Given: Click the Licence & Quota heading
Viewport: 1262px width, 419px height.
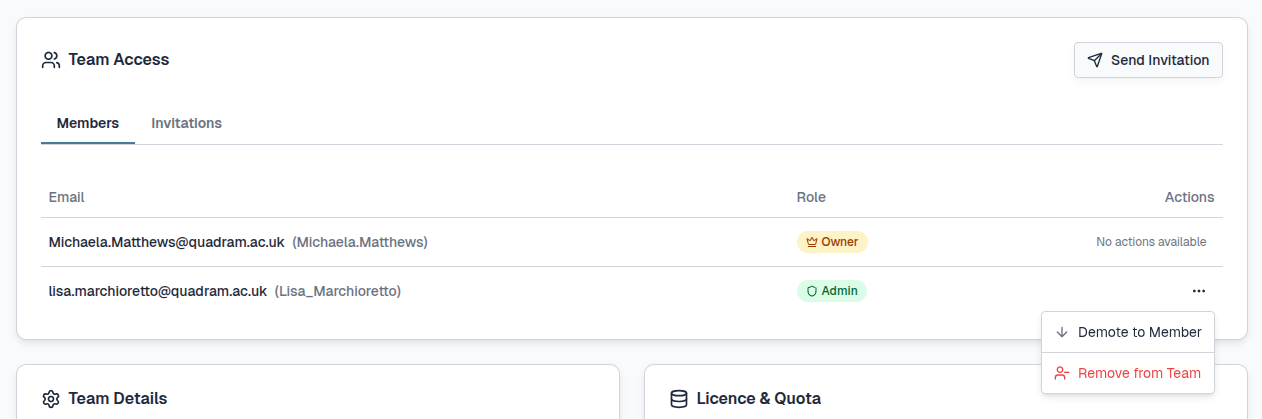Looking at the screenshot, I should [x=759, y=399].
